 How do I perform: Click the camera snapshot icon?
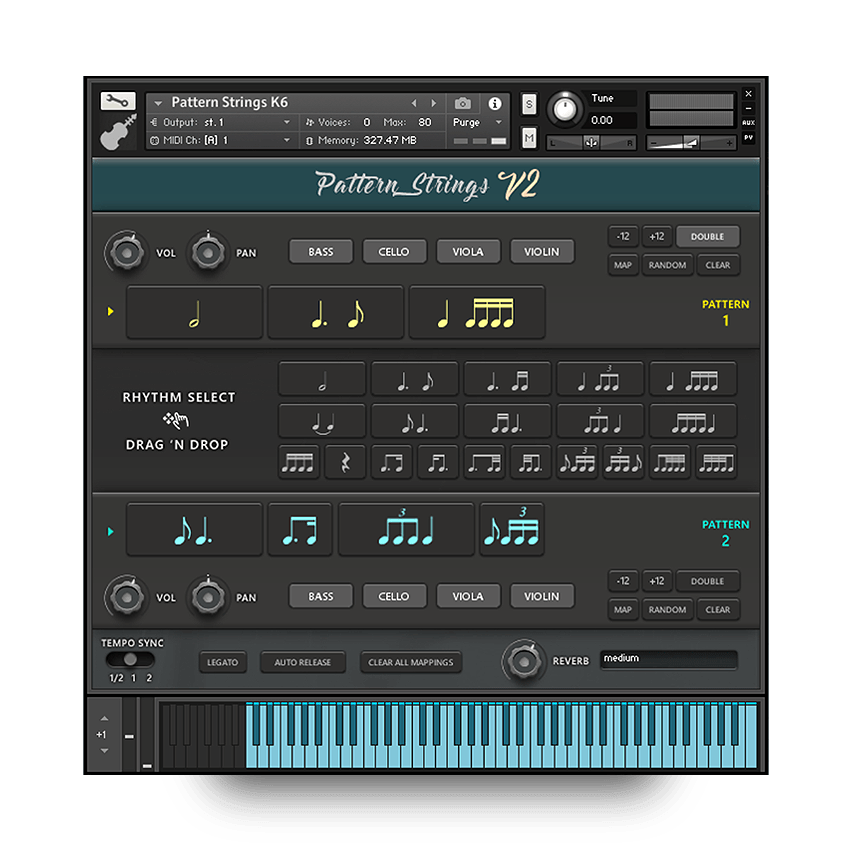tap(462, 103)
